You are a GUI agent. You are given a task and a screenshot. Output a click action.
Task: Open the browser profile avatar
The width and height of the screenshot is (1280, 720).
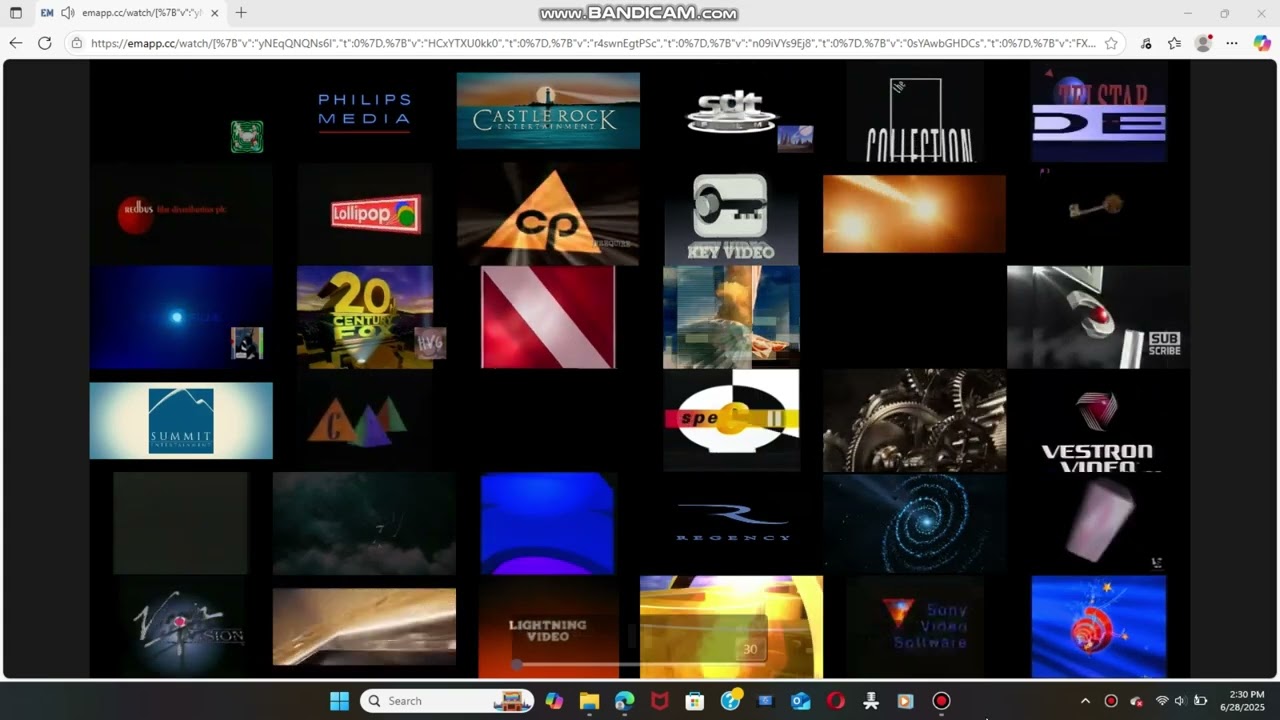pyautogui.click(x=1203, y=43)
